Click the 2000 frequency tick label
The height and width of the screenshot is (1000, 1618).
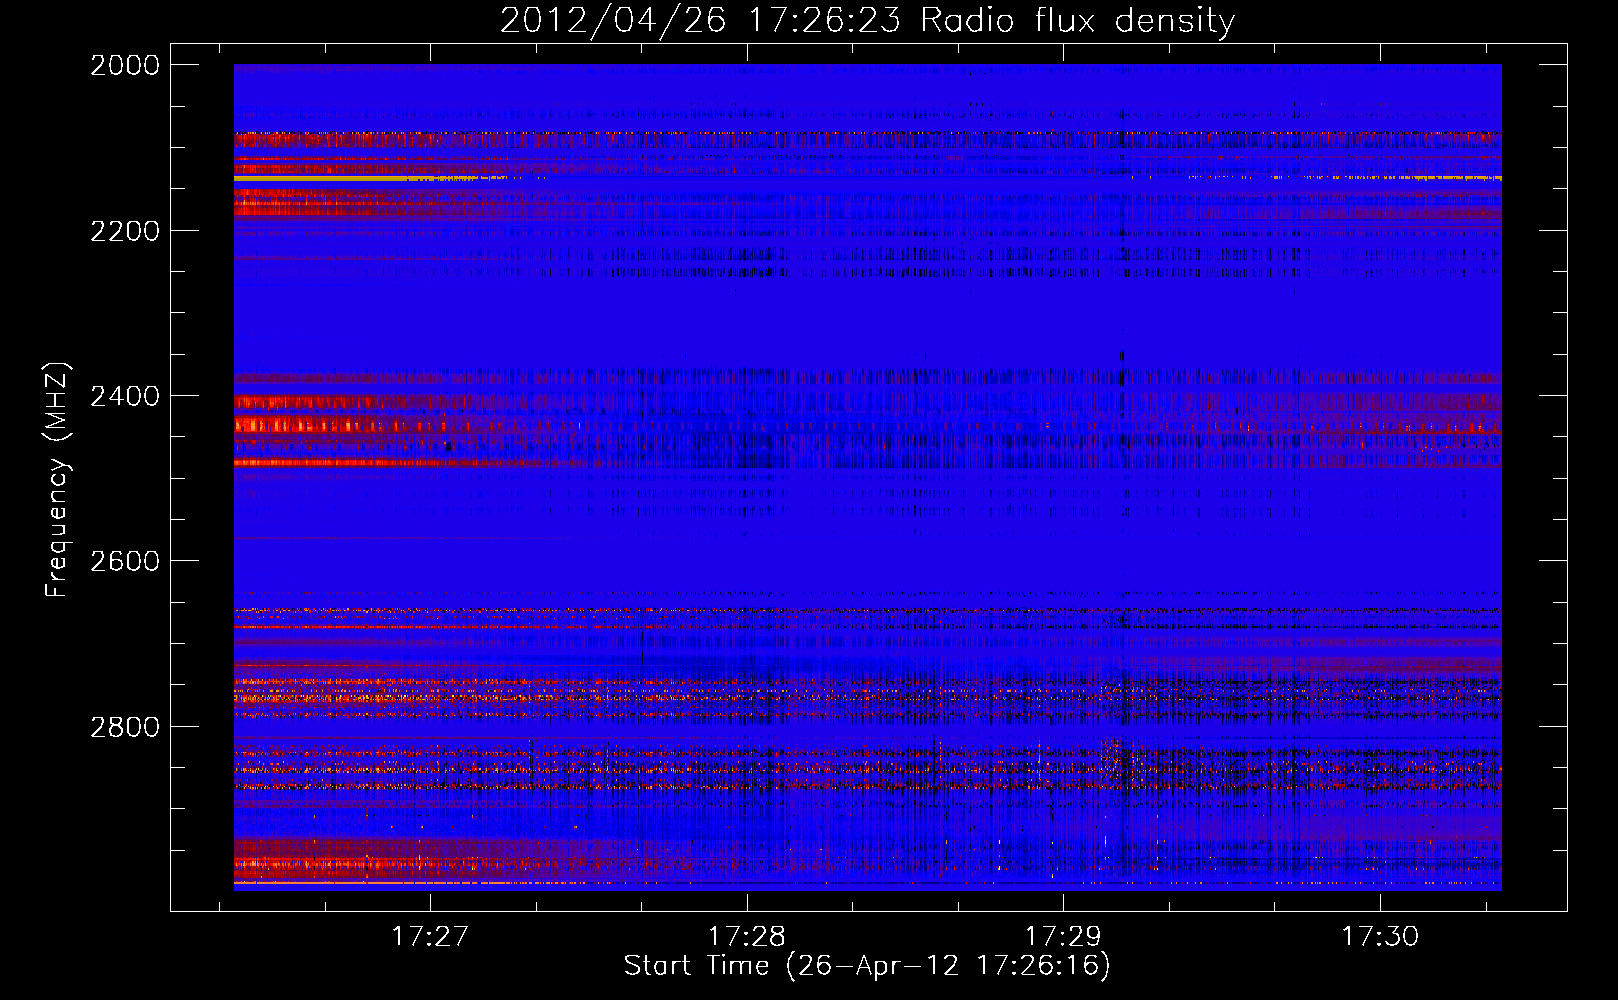coord(125,65)
